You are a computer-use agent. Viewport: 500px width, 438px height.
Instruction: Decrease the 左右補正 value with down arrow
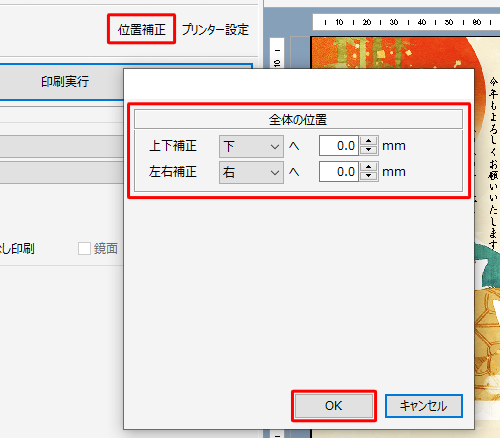pos(369,176)
